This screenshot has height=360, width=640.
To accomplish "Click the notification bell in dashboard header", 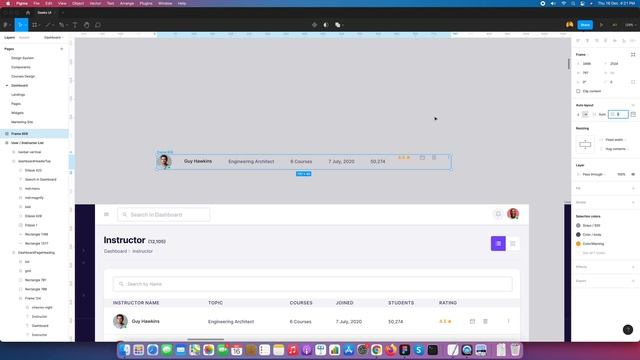I will [498, 214].
